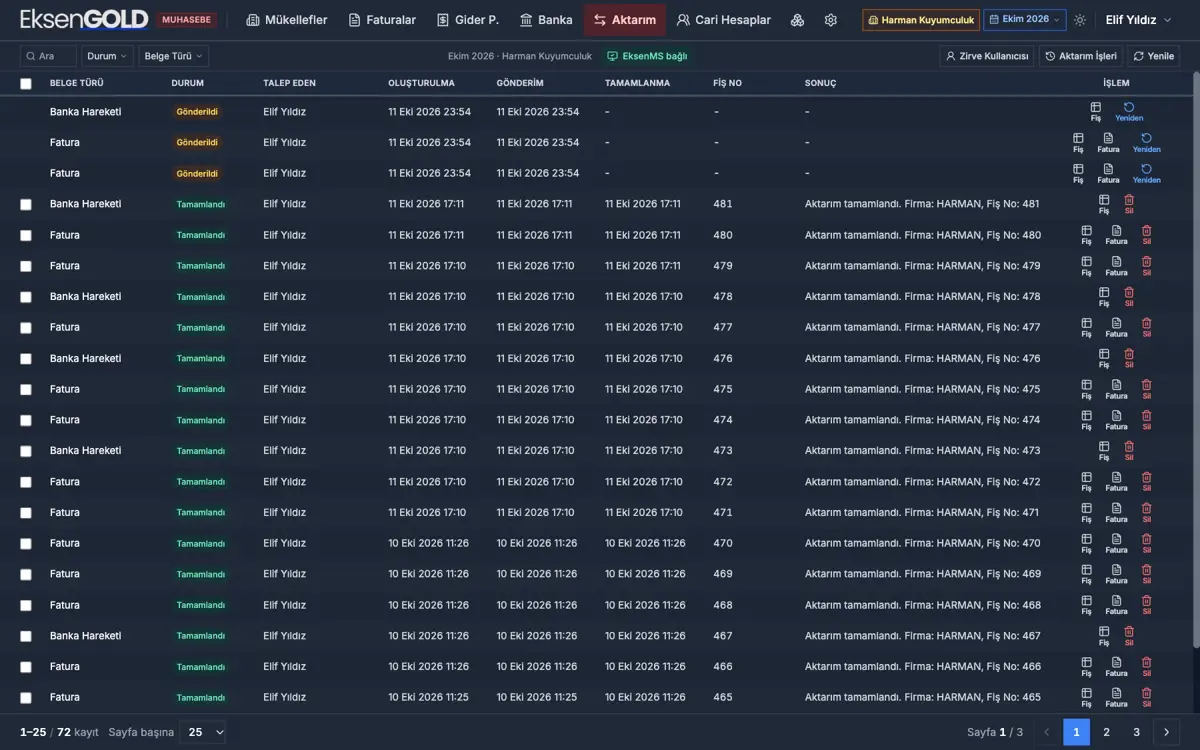View Fiş for transfer number 481
The width and height of the screenshot is (1200, 750).
coord(1104,204)
